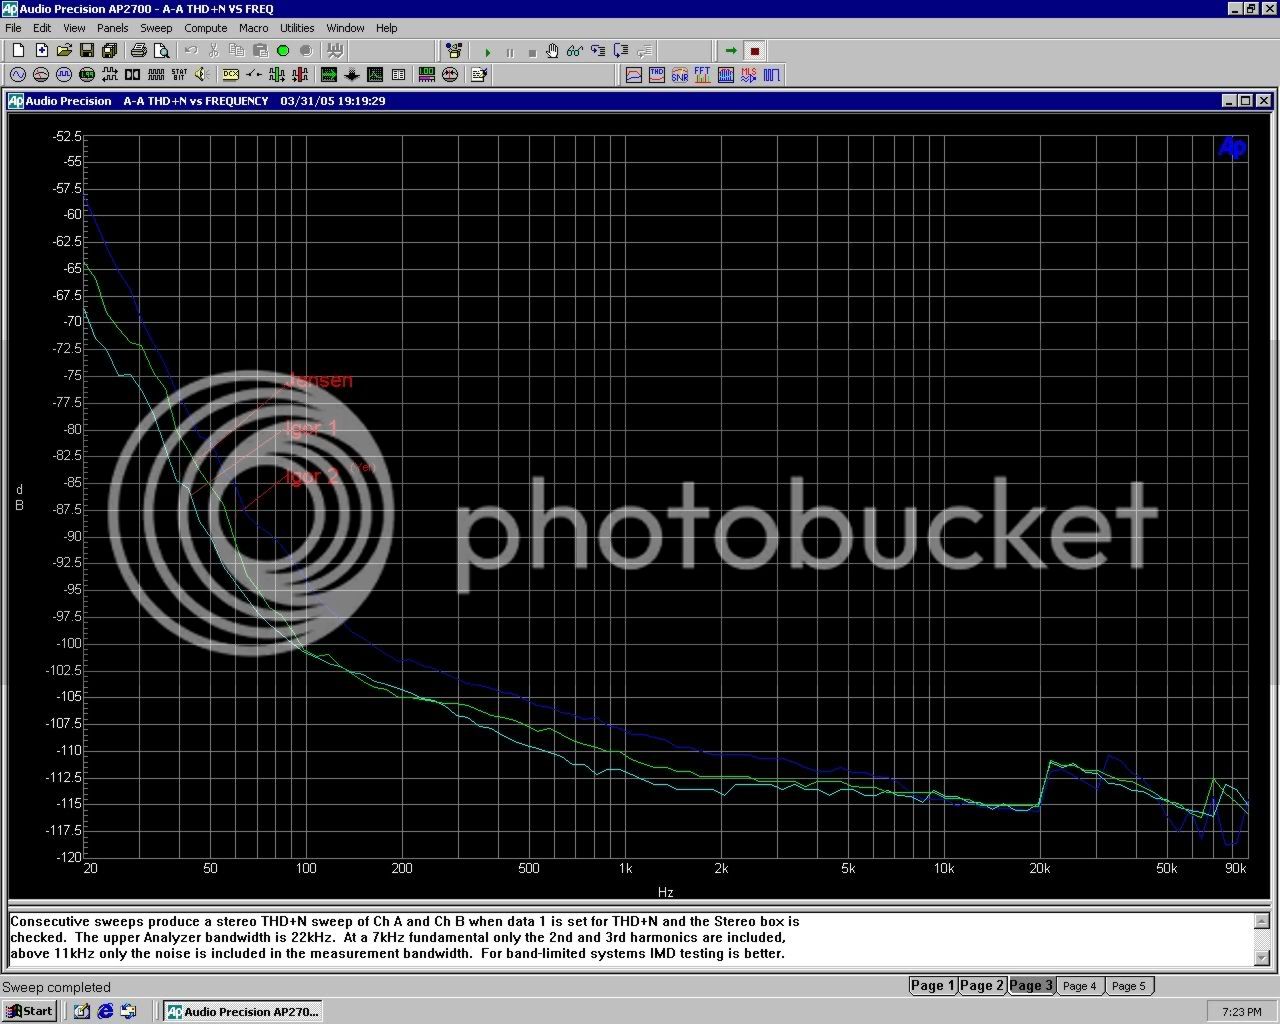The height and width of the screenshot is (1024, 1280).
Task: Launch the MLS quick test icon
Action: point(749,74)
